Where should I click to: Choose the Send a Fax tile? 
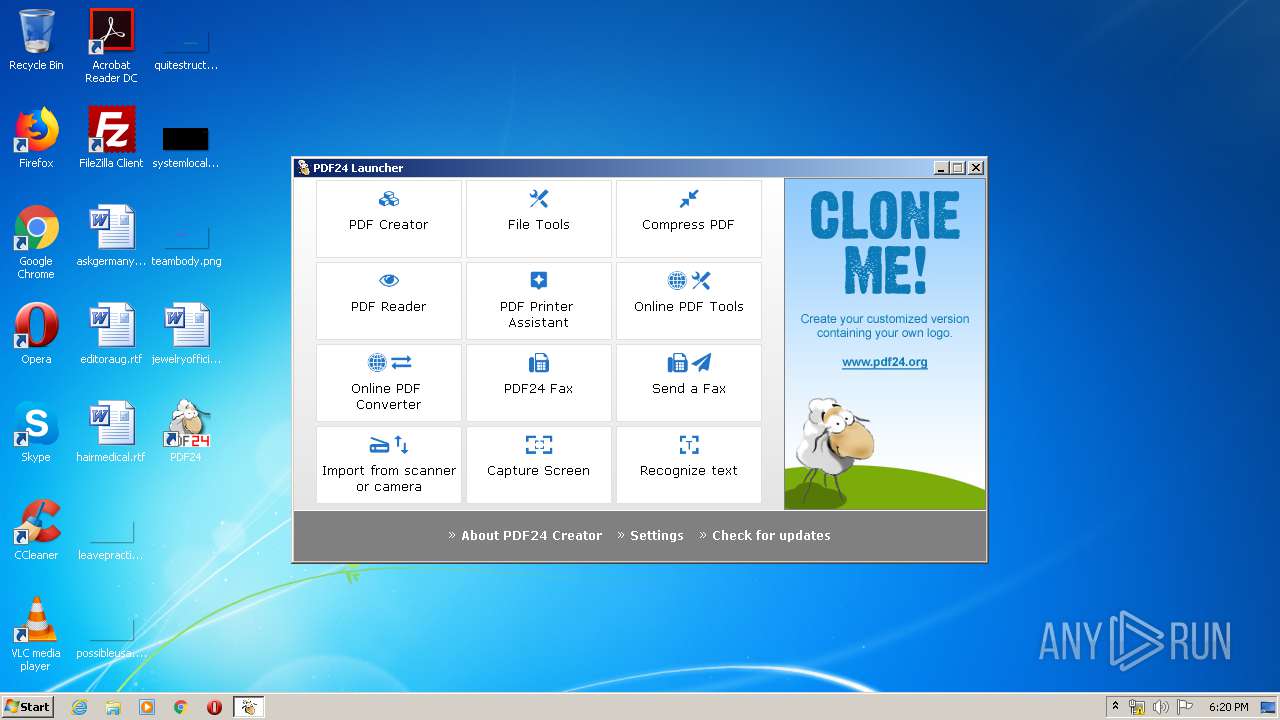pyautogui.click(x=688, y=383)
